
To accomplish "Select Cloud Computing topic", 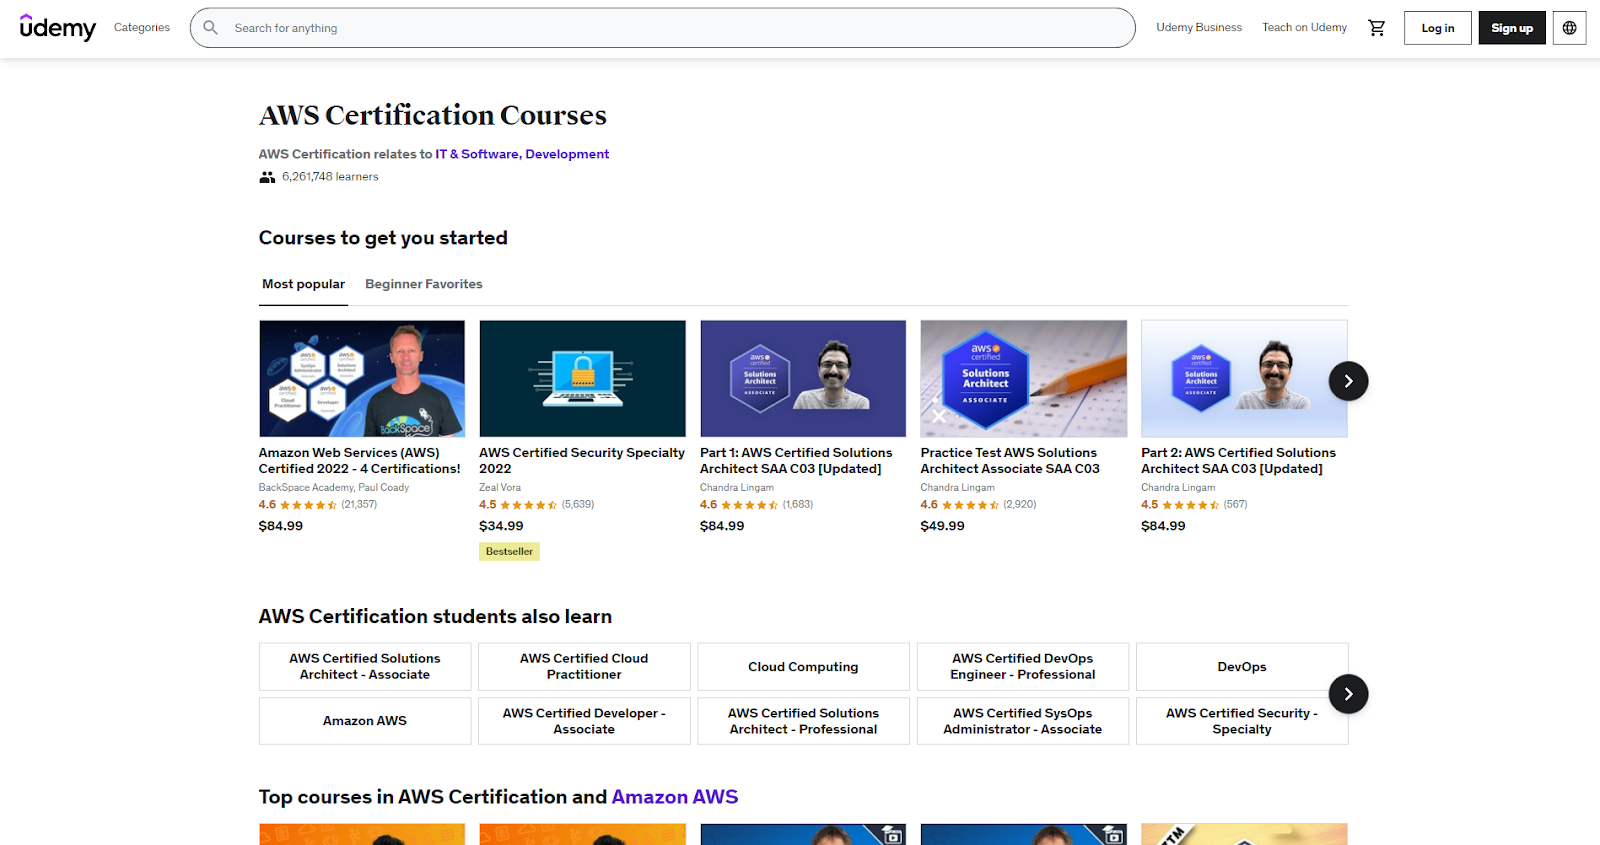I will pyautogui.click(x=803, y=666).
